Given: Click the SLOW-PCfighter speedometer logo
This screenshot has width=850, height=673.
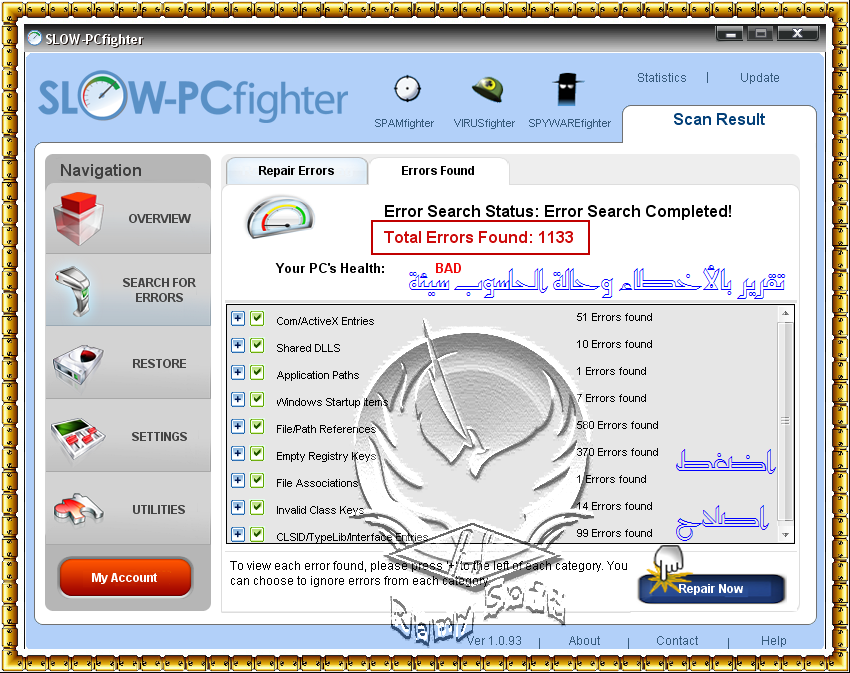Looking at the screenshot, I should [103, 95].
